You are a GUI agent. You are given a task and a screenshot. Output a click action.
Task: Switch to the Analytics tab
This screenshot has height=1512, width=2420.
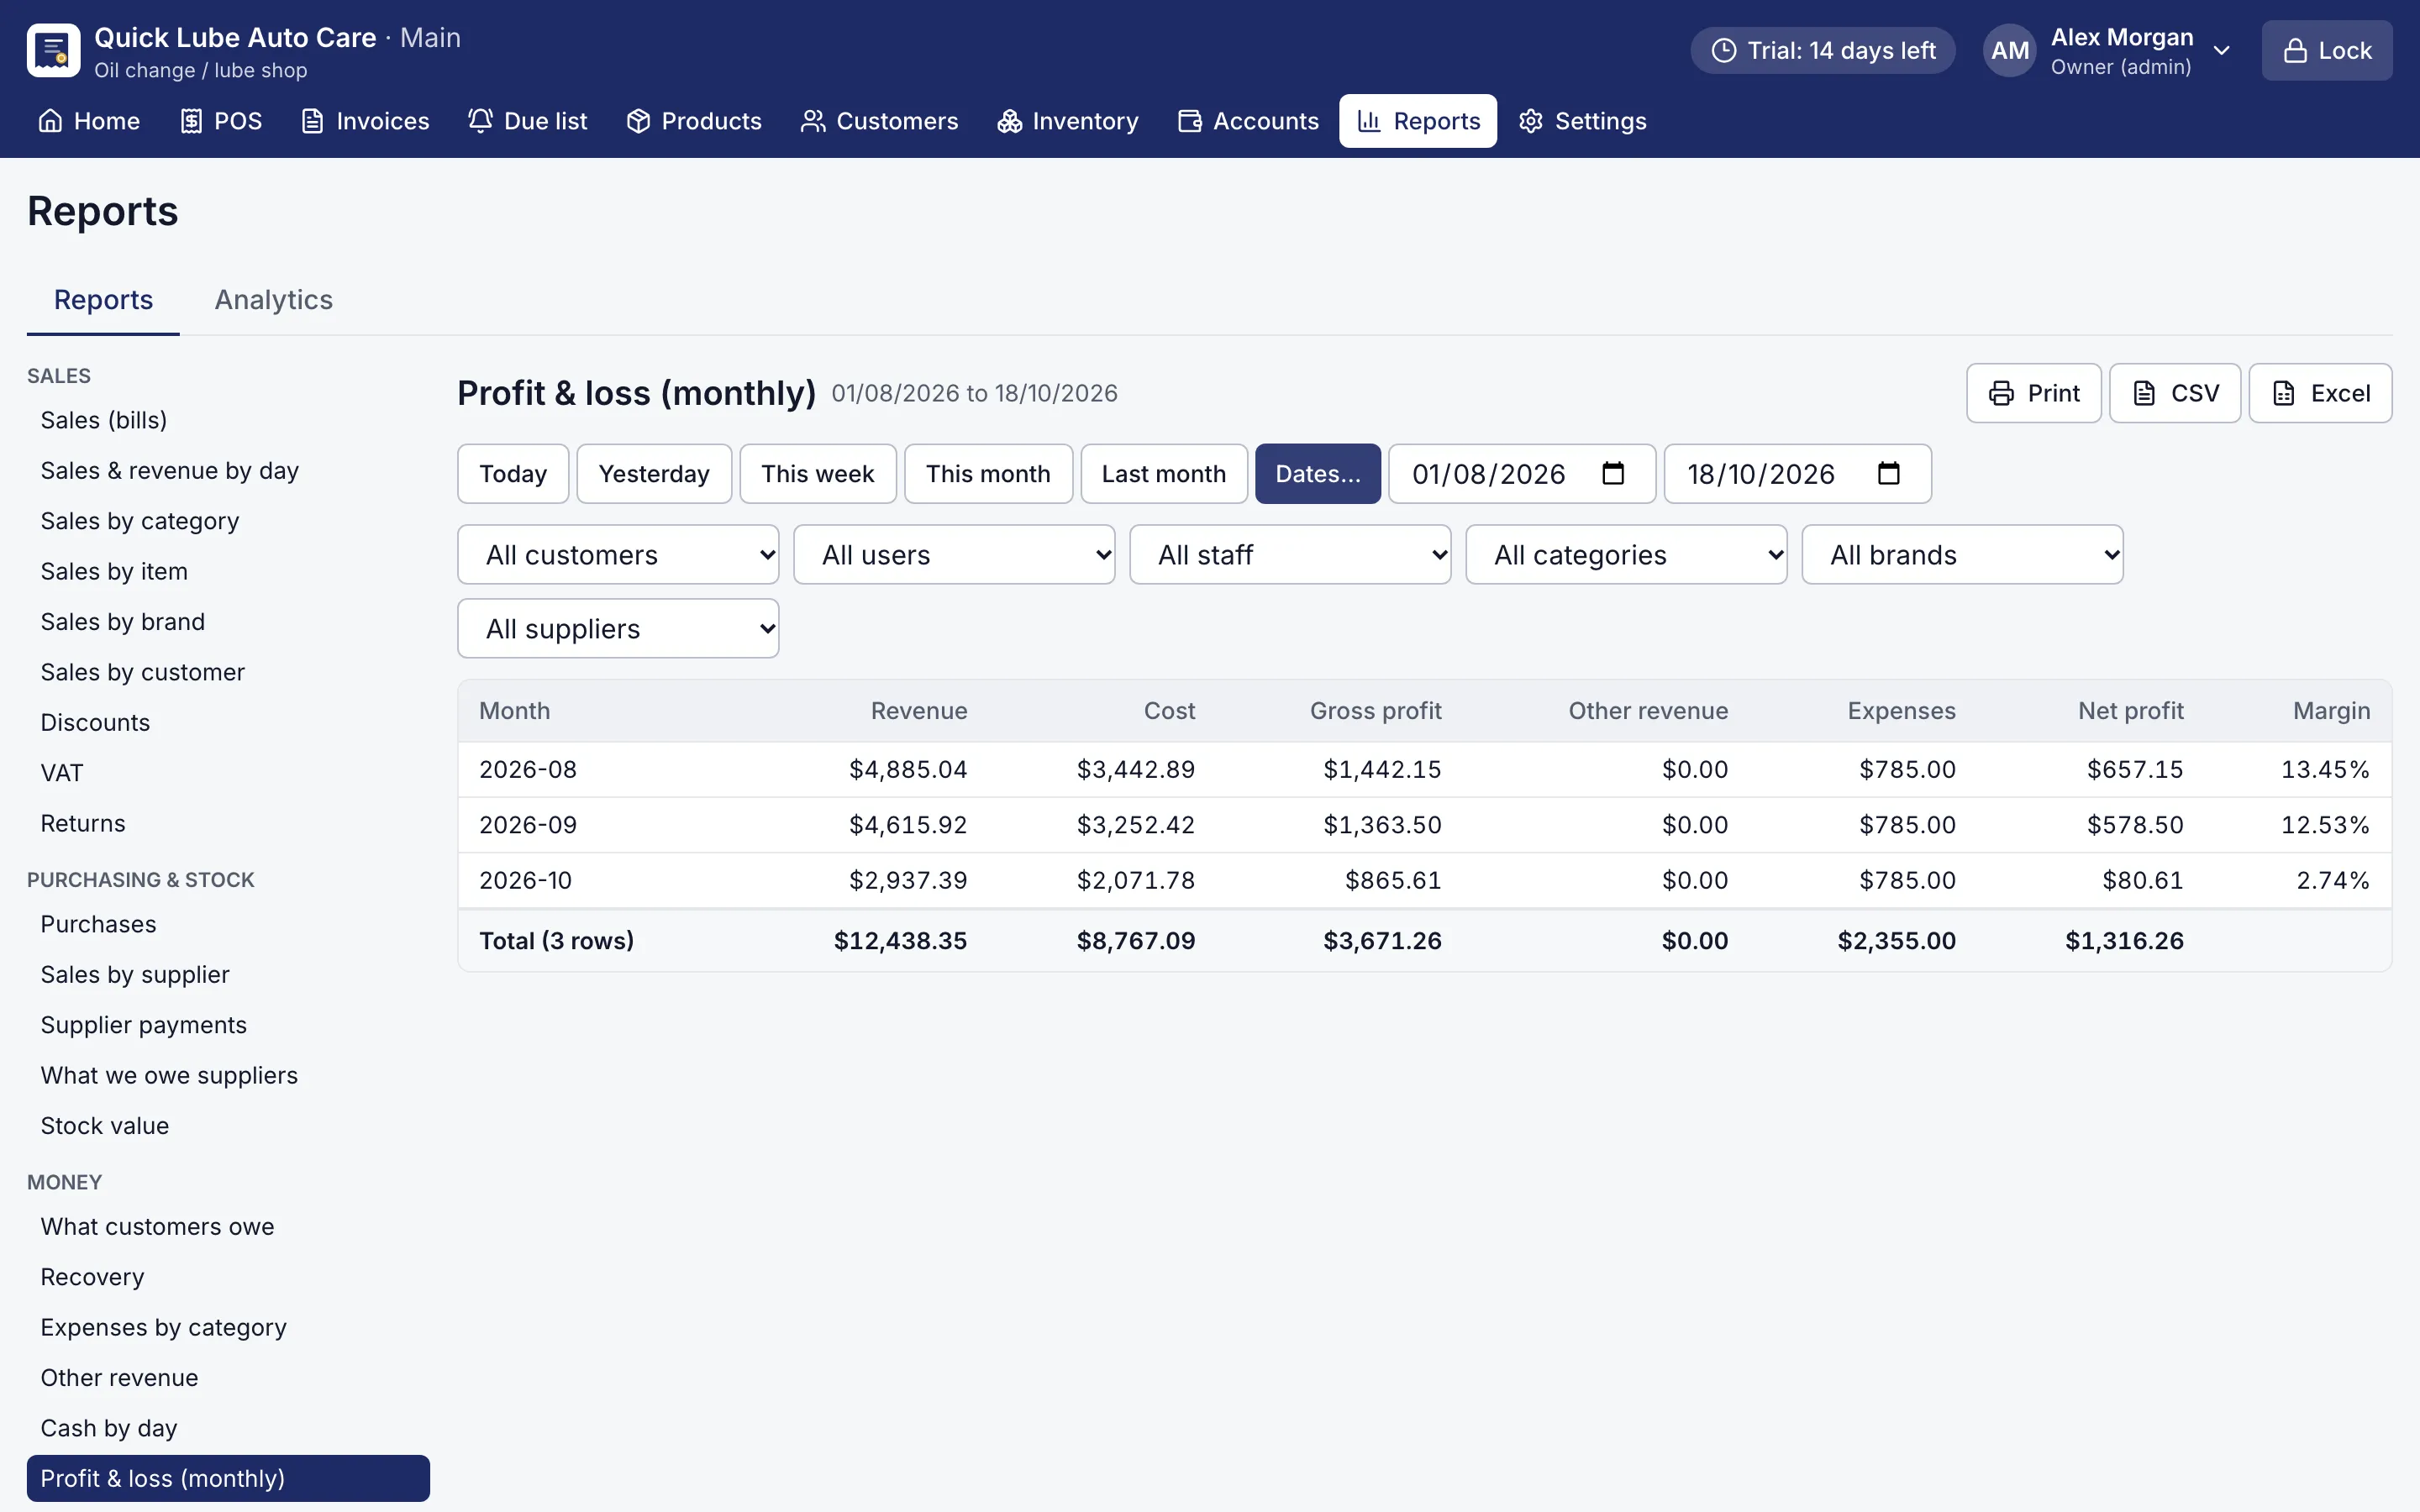[x=274, y=300]
